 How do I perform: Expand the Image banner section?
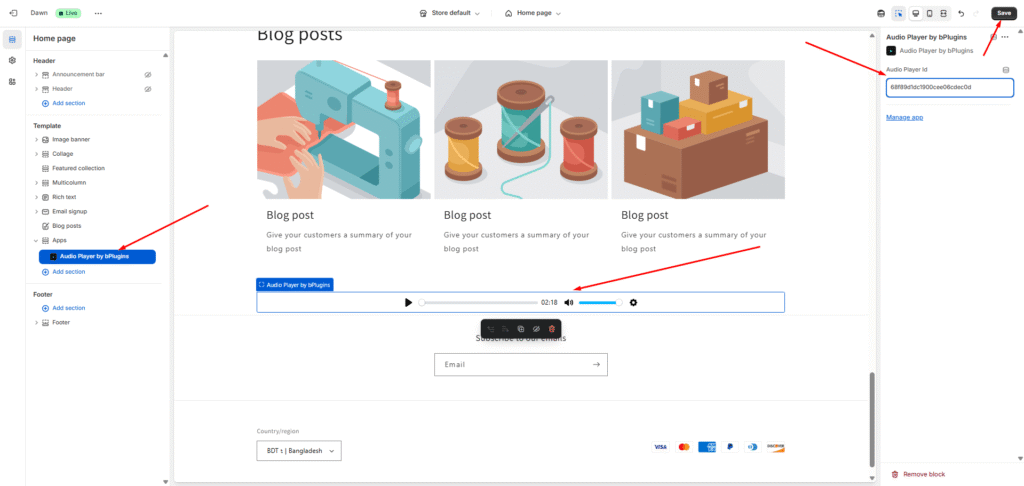pos(36,139)
